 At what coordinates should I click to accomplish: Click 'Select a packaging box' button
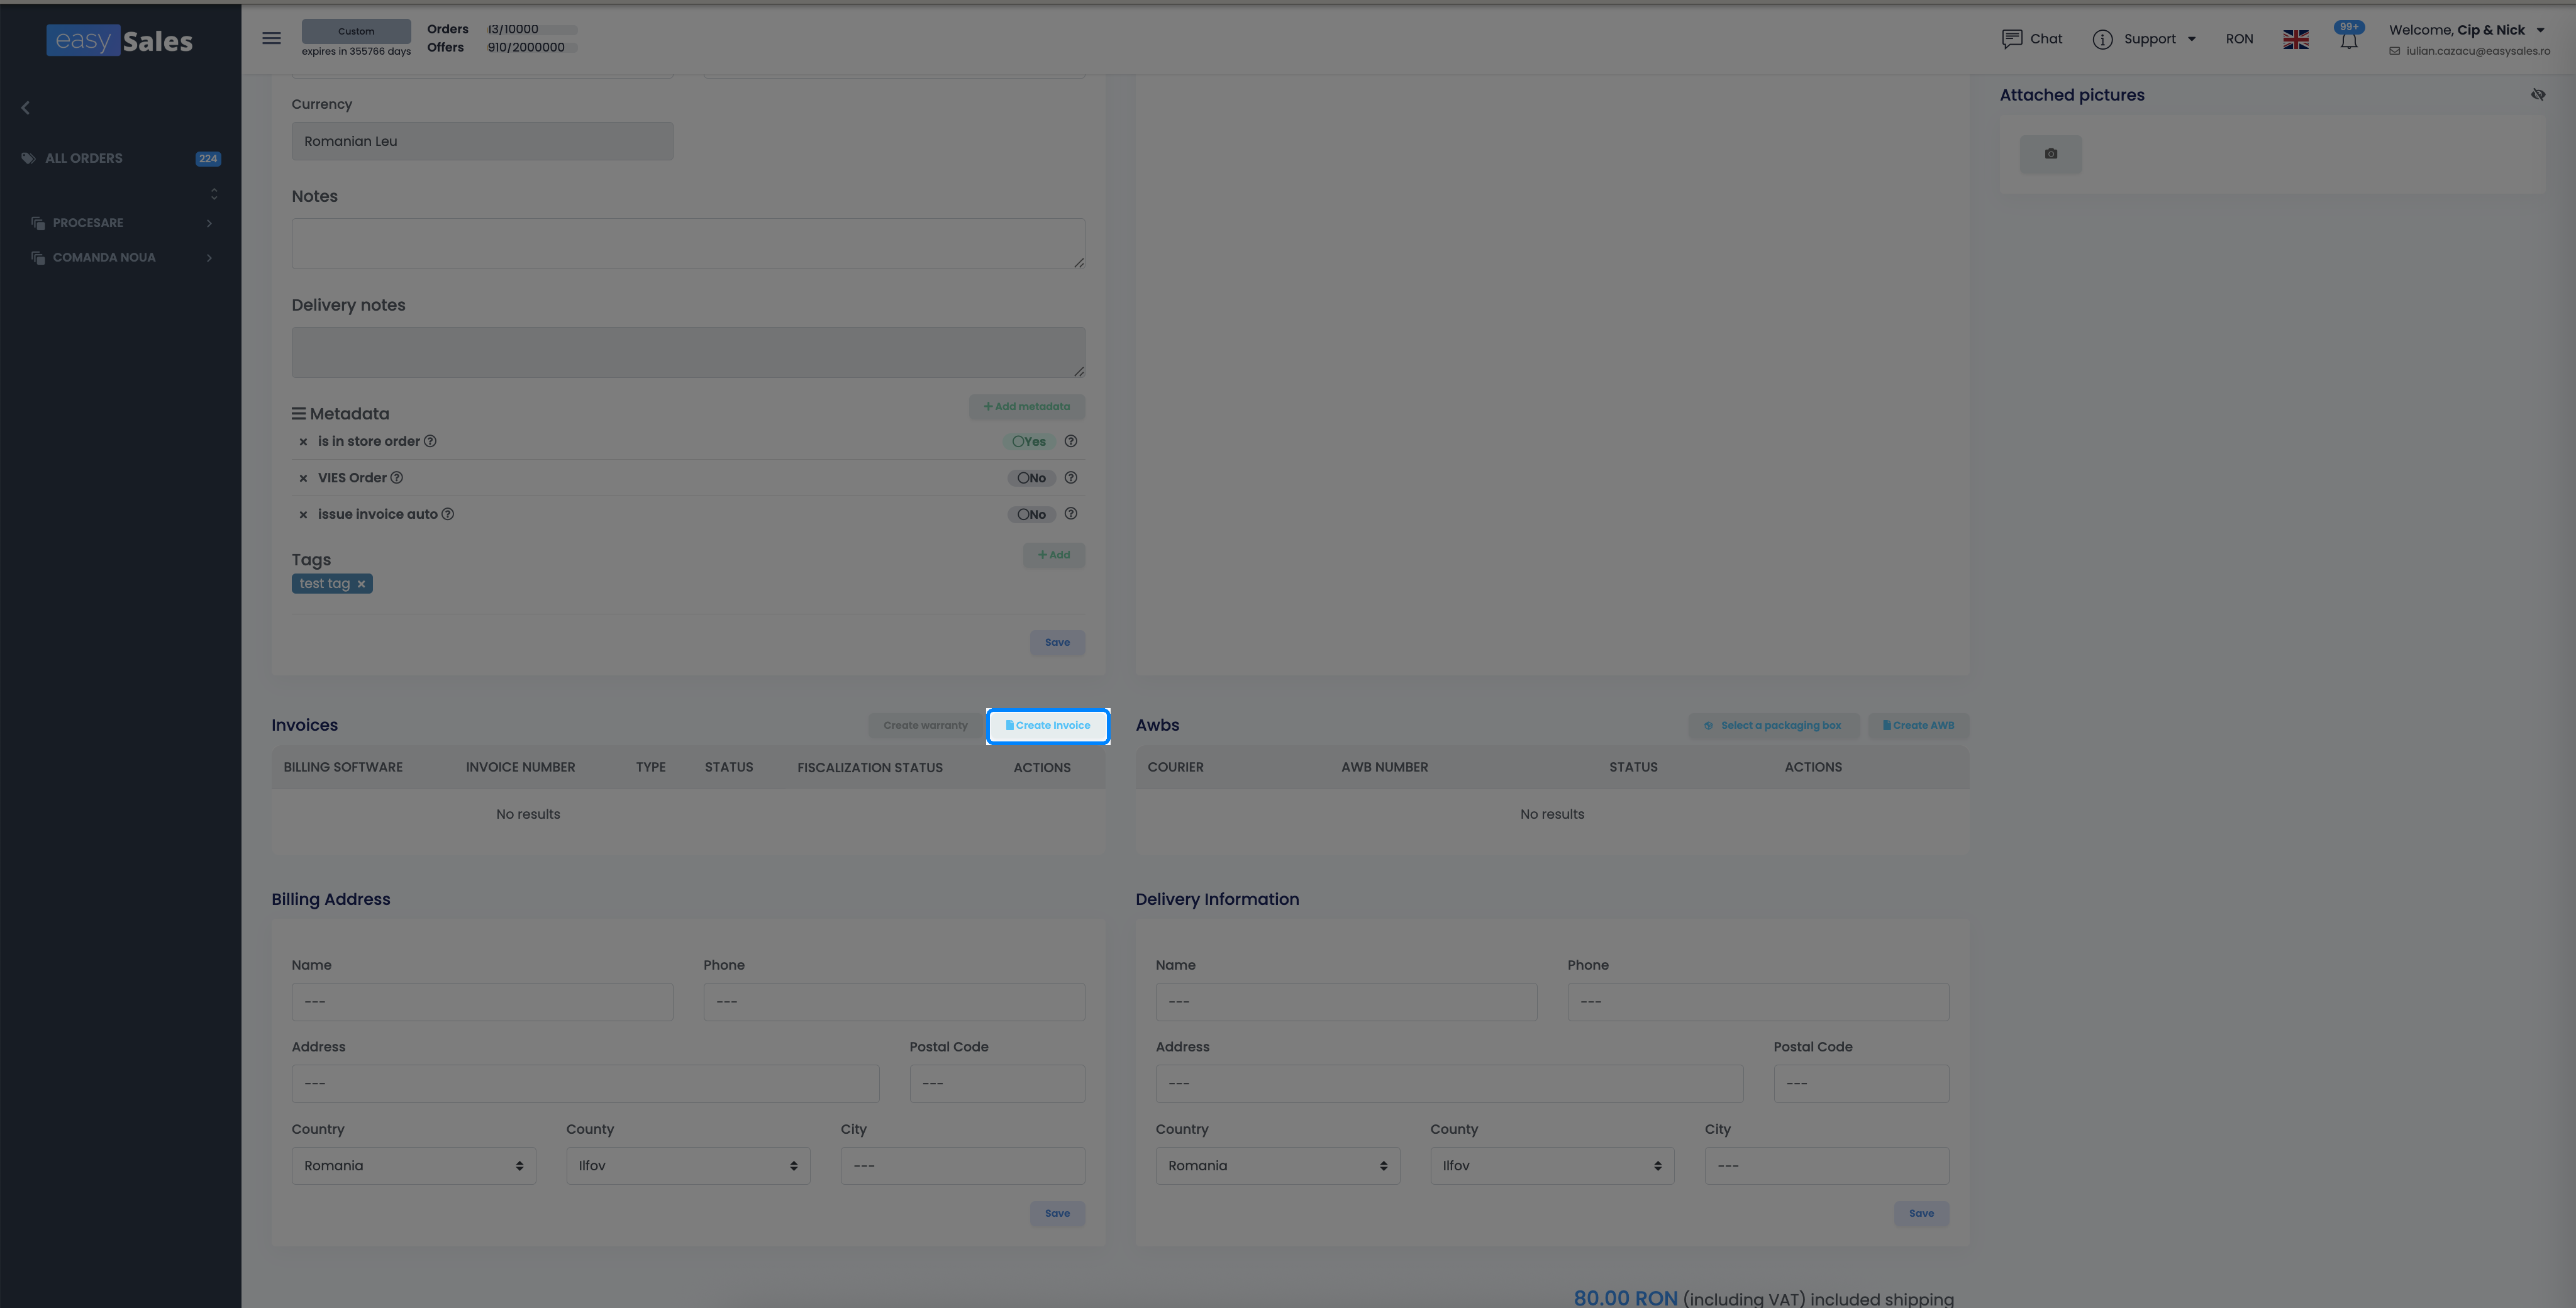(1773, 726)
